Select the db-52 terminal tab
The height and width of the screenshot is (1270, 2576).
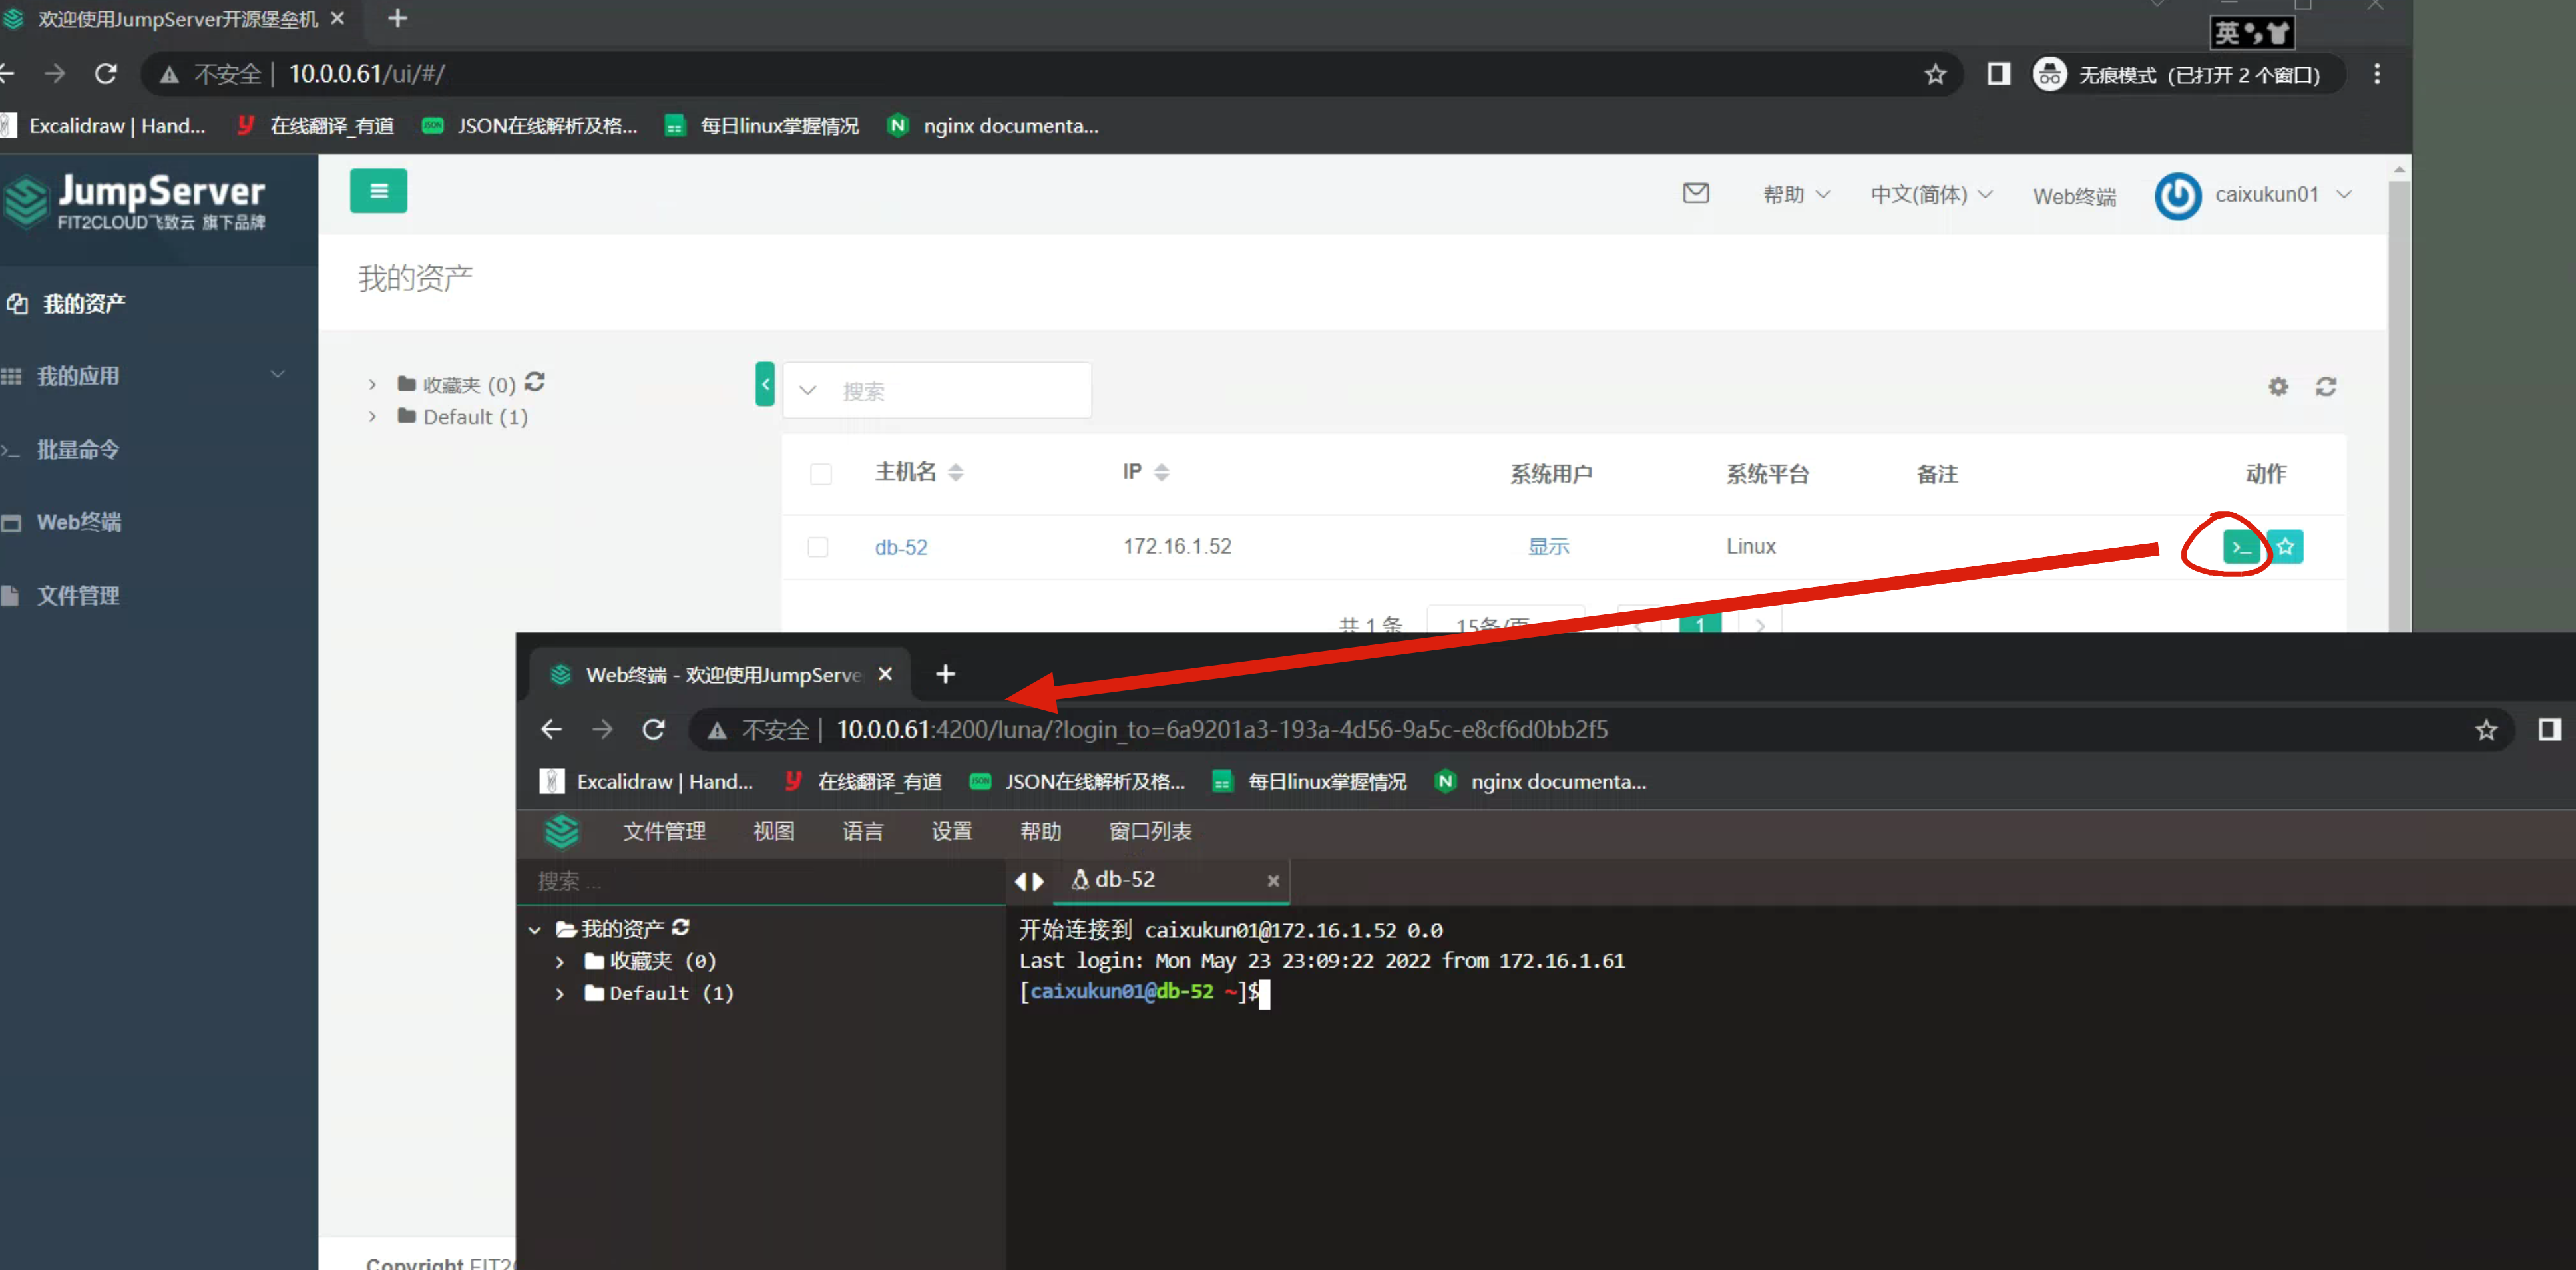point(1125,879)
